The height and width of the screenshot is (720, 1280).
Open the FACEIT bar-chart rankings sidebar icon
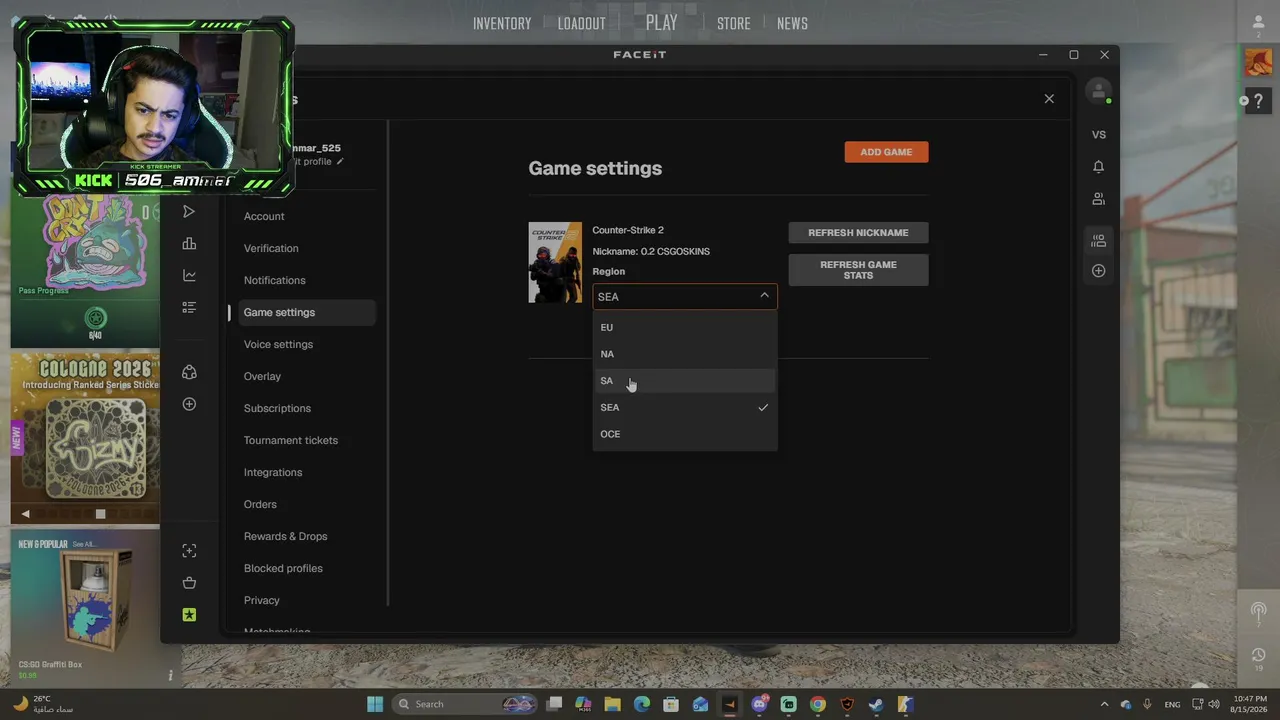pyautogui.click(x=189, y=244)
